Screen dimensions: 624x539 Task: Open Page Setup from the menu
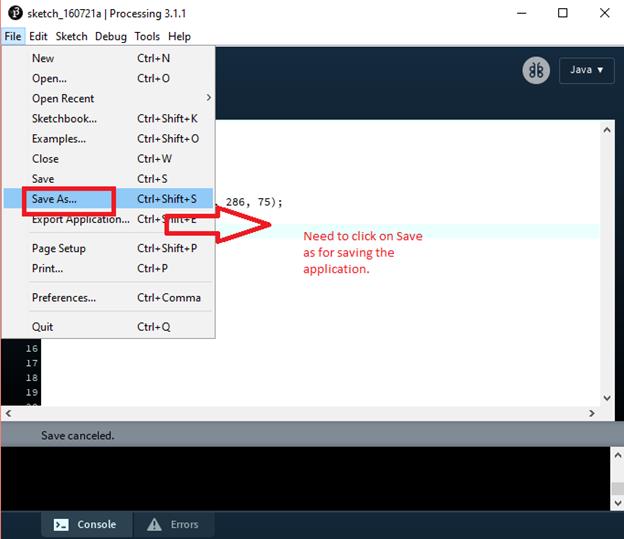tap(108, 248)
